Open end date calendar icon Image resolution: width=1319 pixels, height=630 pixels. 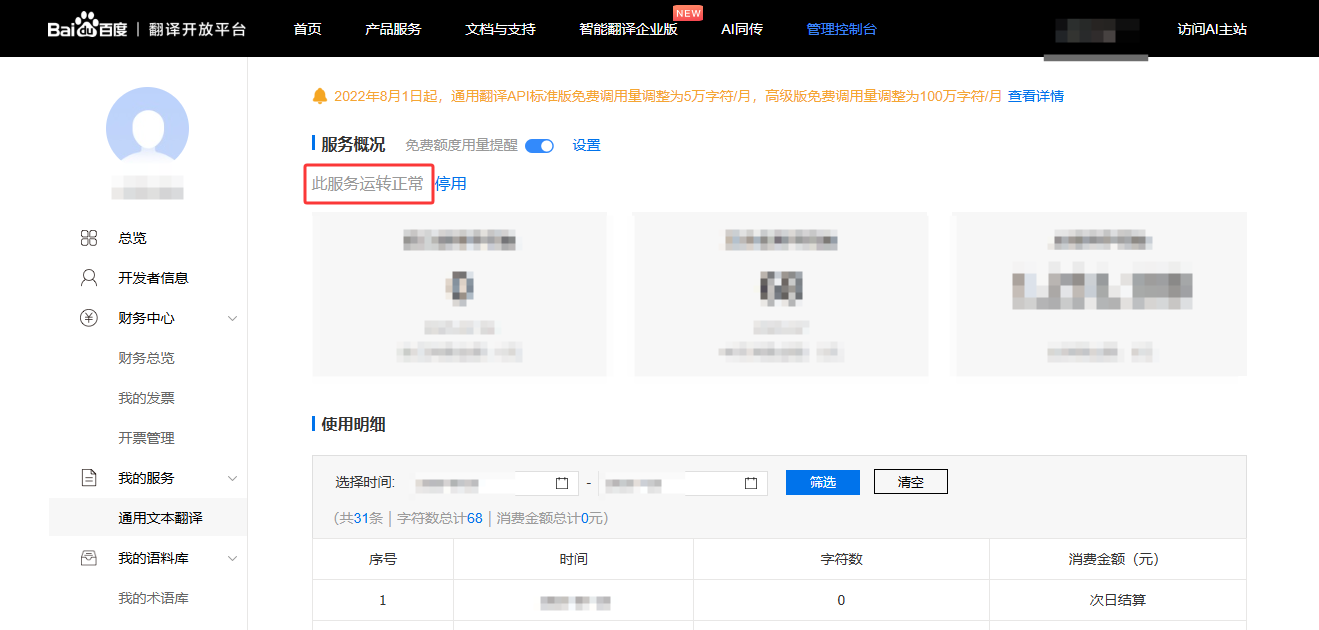point(751,483)
